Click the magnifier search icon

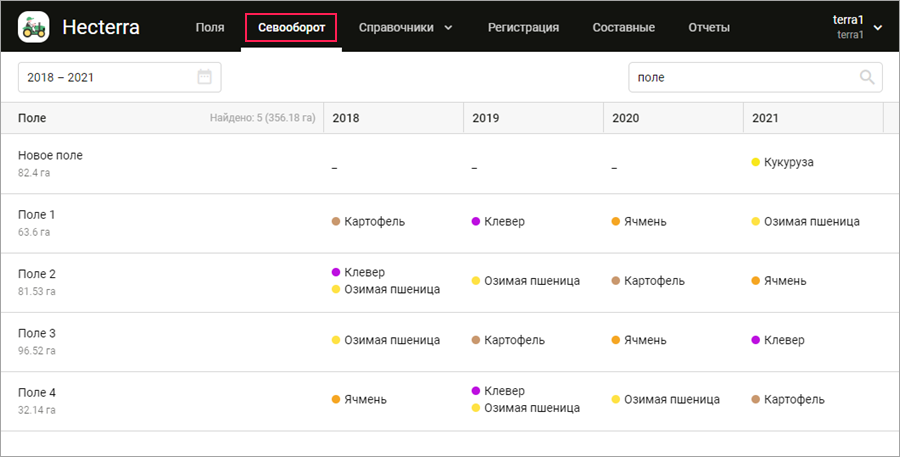pos(867,77)
